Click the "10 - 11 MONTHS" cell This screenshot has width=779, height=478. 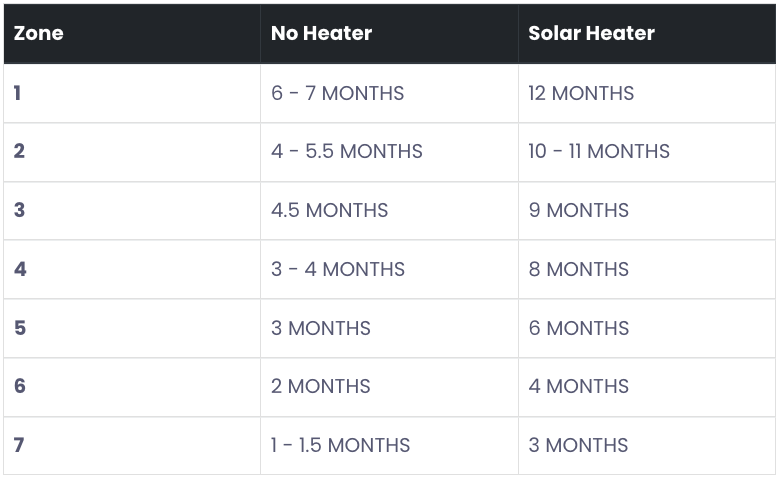(599, 151)
